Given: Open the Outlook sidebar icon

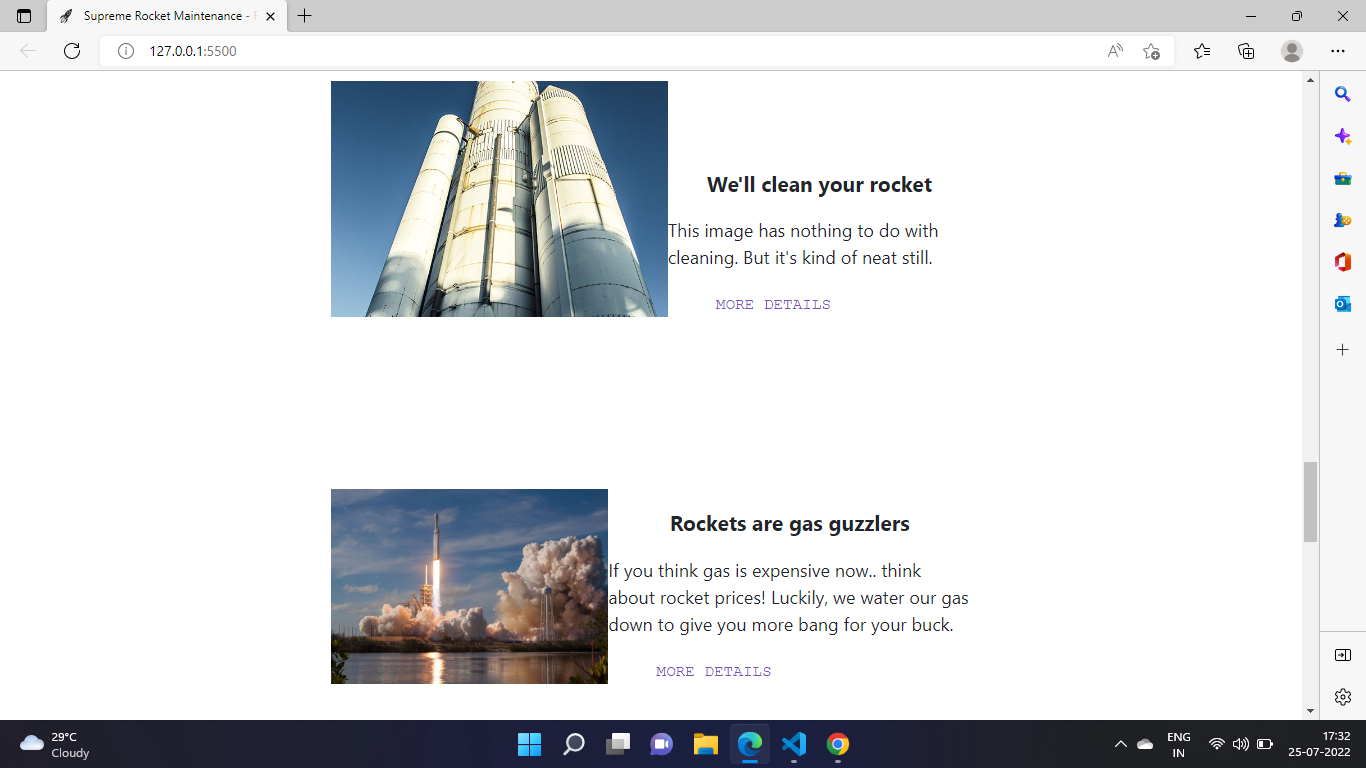Looking at the screenshot, I should tap(1342, 303).
